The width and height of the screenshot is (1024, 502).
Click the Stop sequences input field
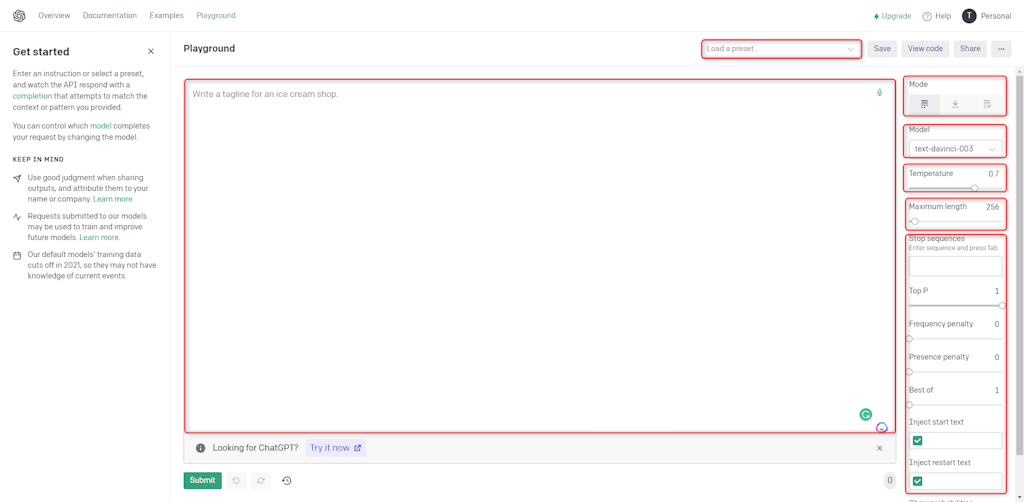[x=955, y=266]
